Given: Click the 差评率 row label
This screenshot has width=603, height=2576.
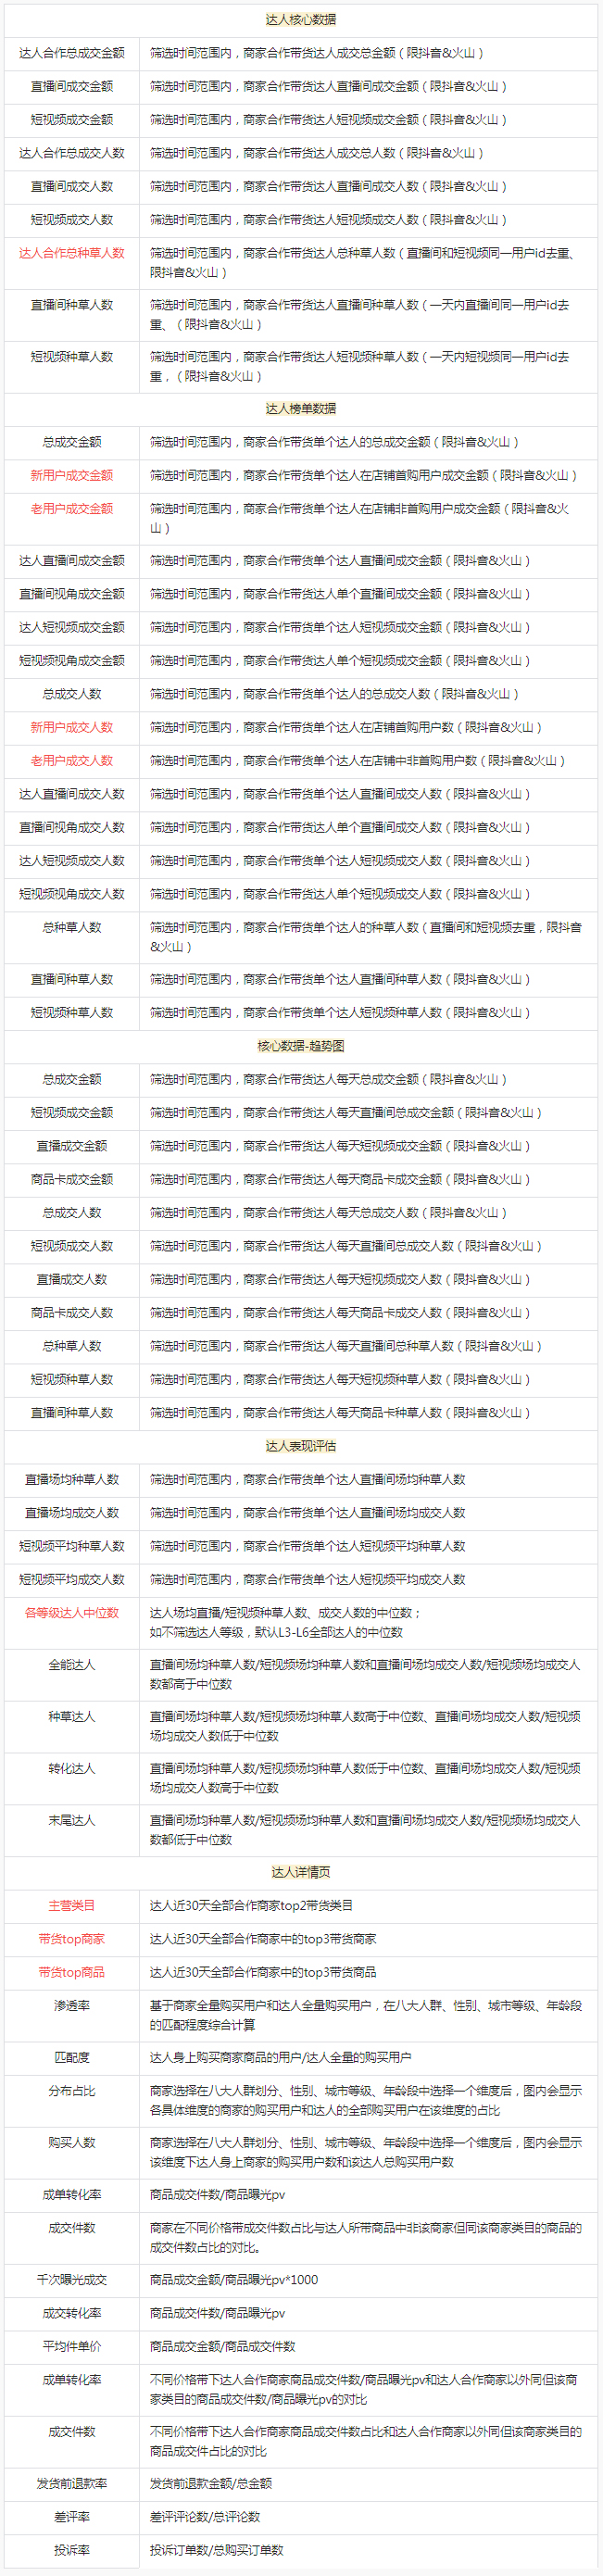Looking at the screenshot, I should pyautogui.click(x=72, y=2517).
